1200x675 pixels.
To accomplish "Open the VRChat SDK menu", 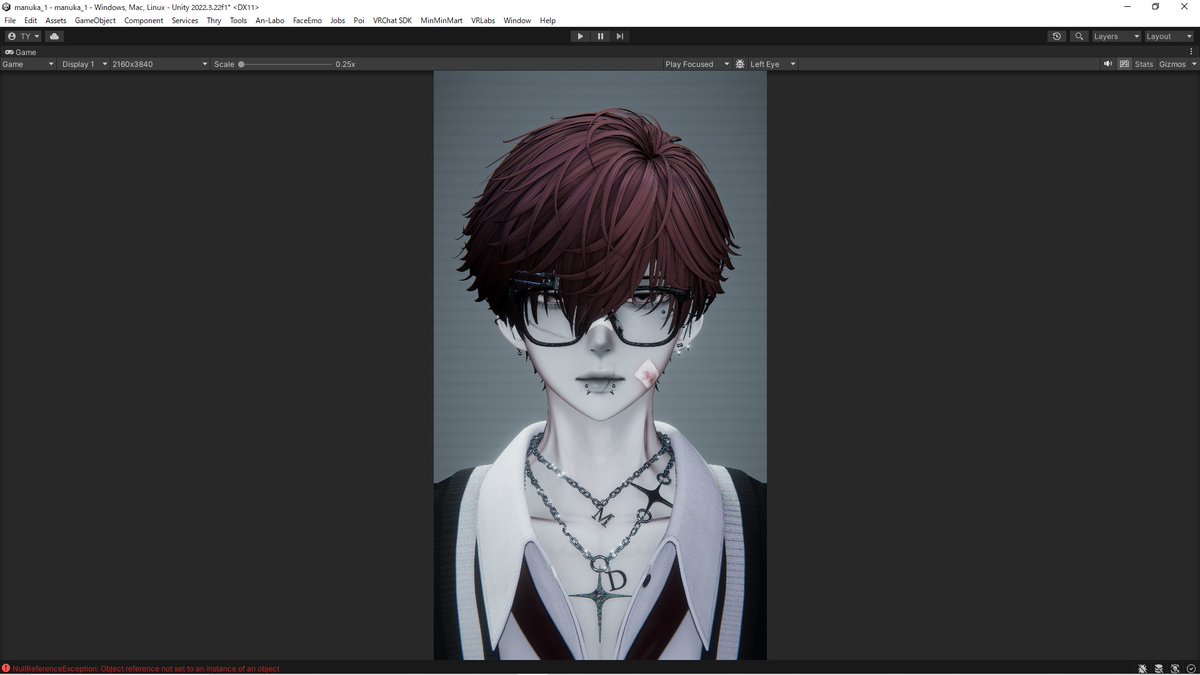I will coord(392,20).
